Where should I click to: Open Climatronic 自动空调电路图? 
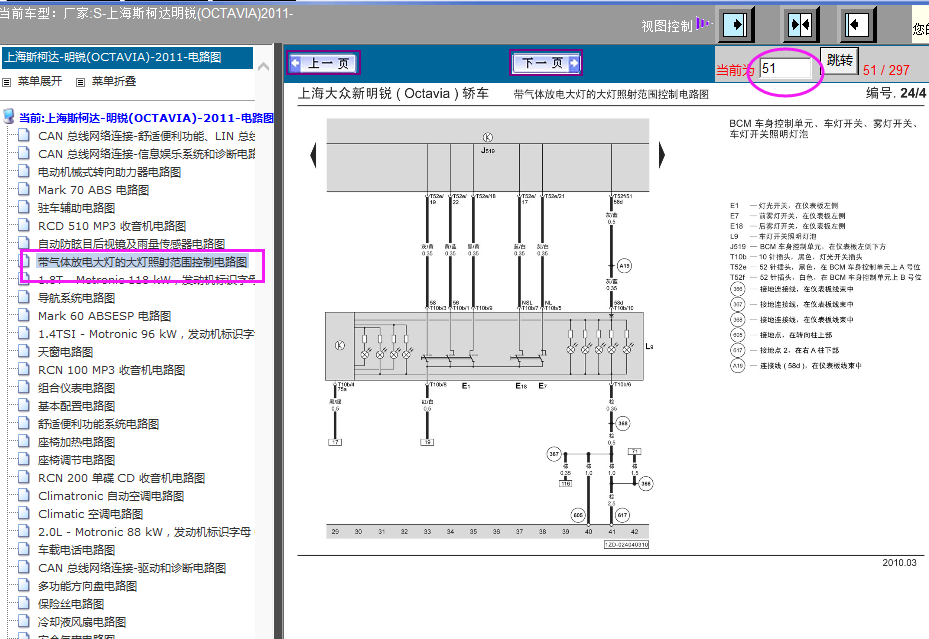tap(111, 496)
